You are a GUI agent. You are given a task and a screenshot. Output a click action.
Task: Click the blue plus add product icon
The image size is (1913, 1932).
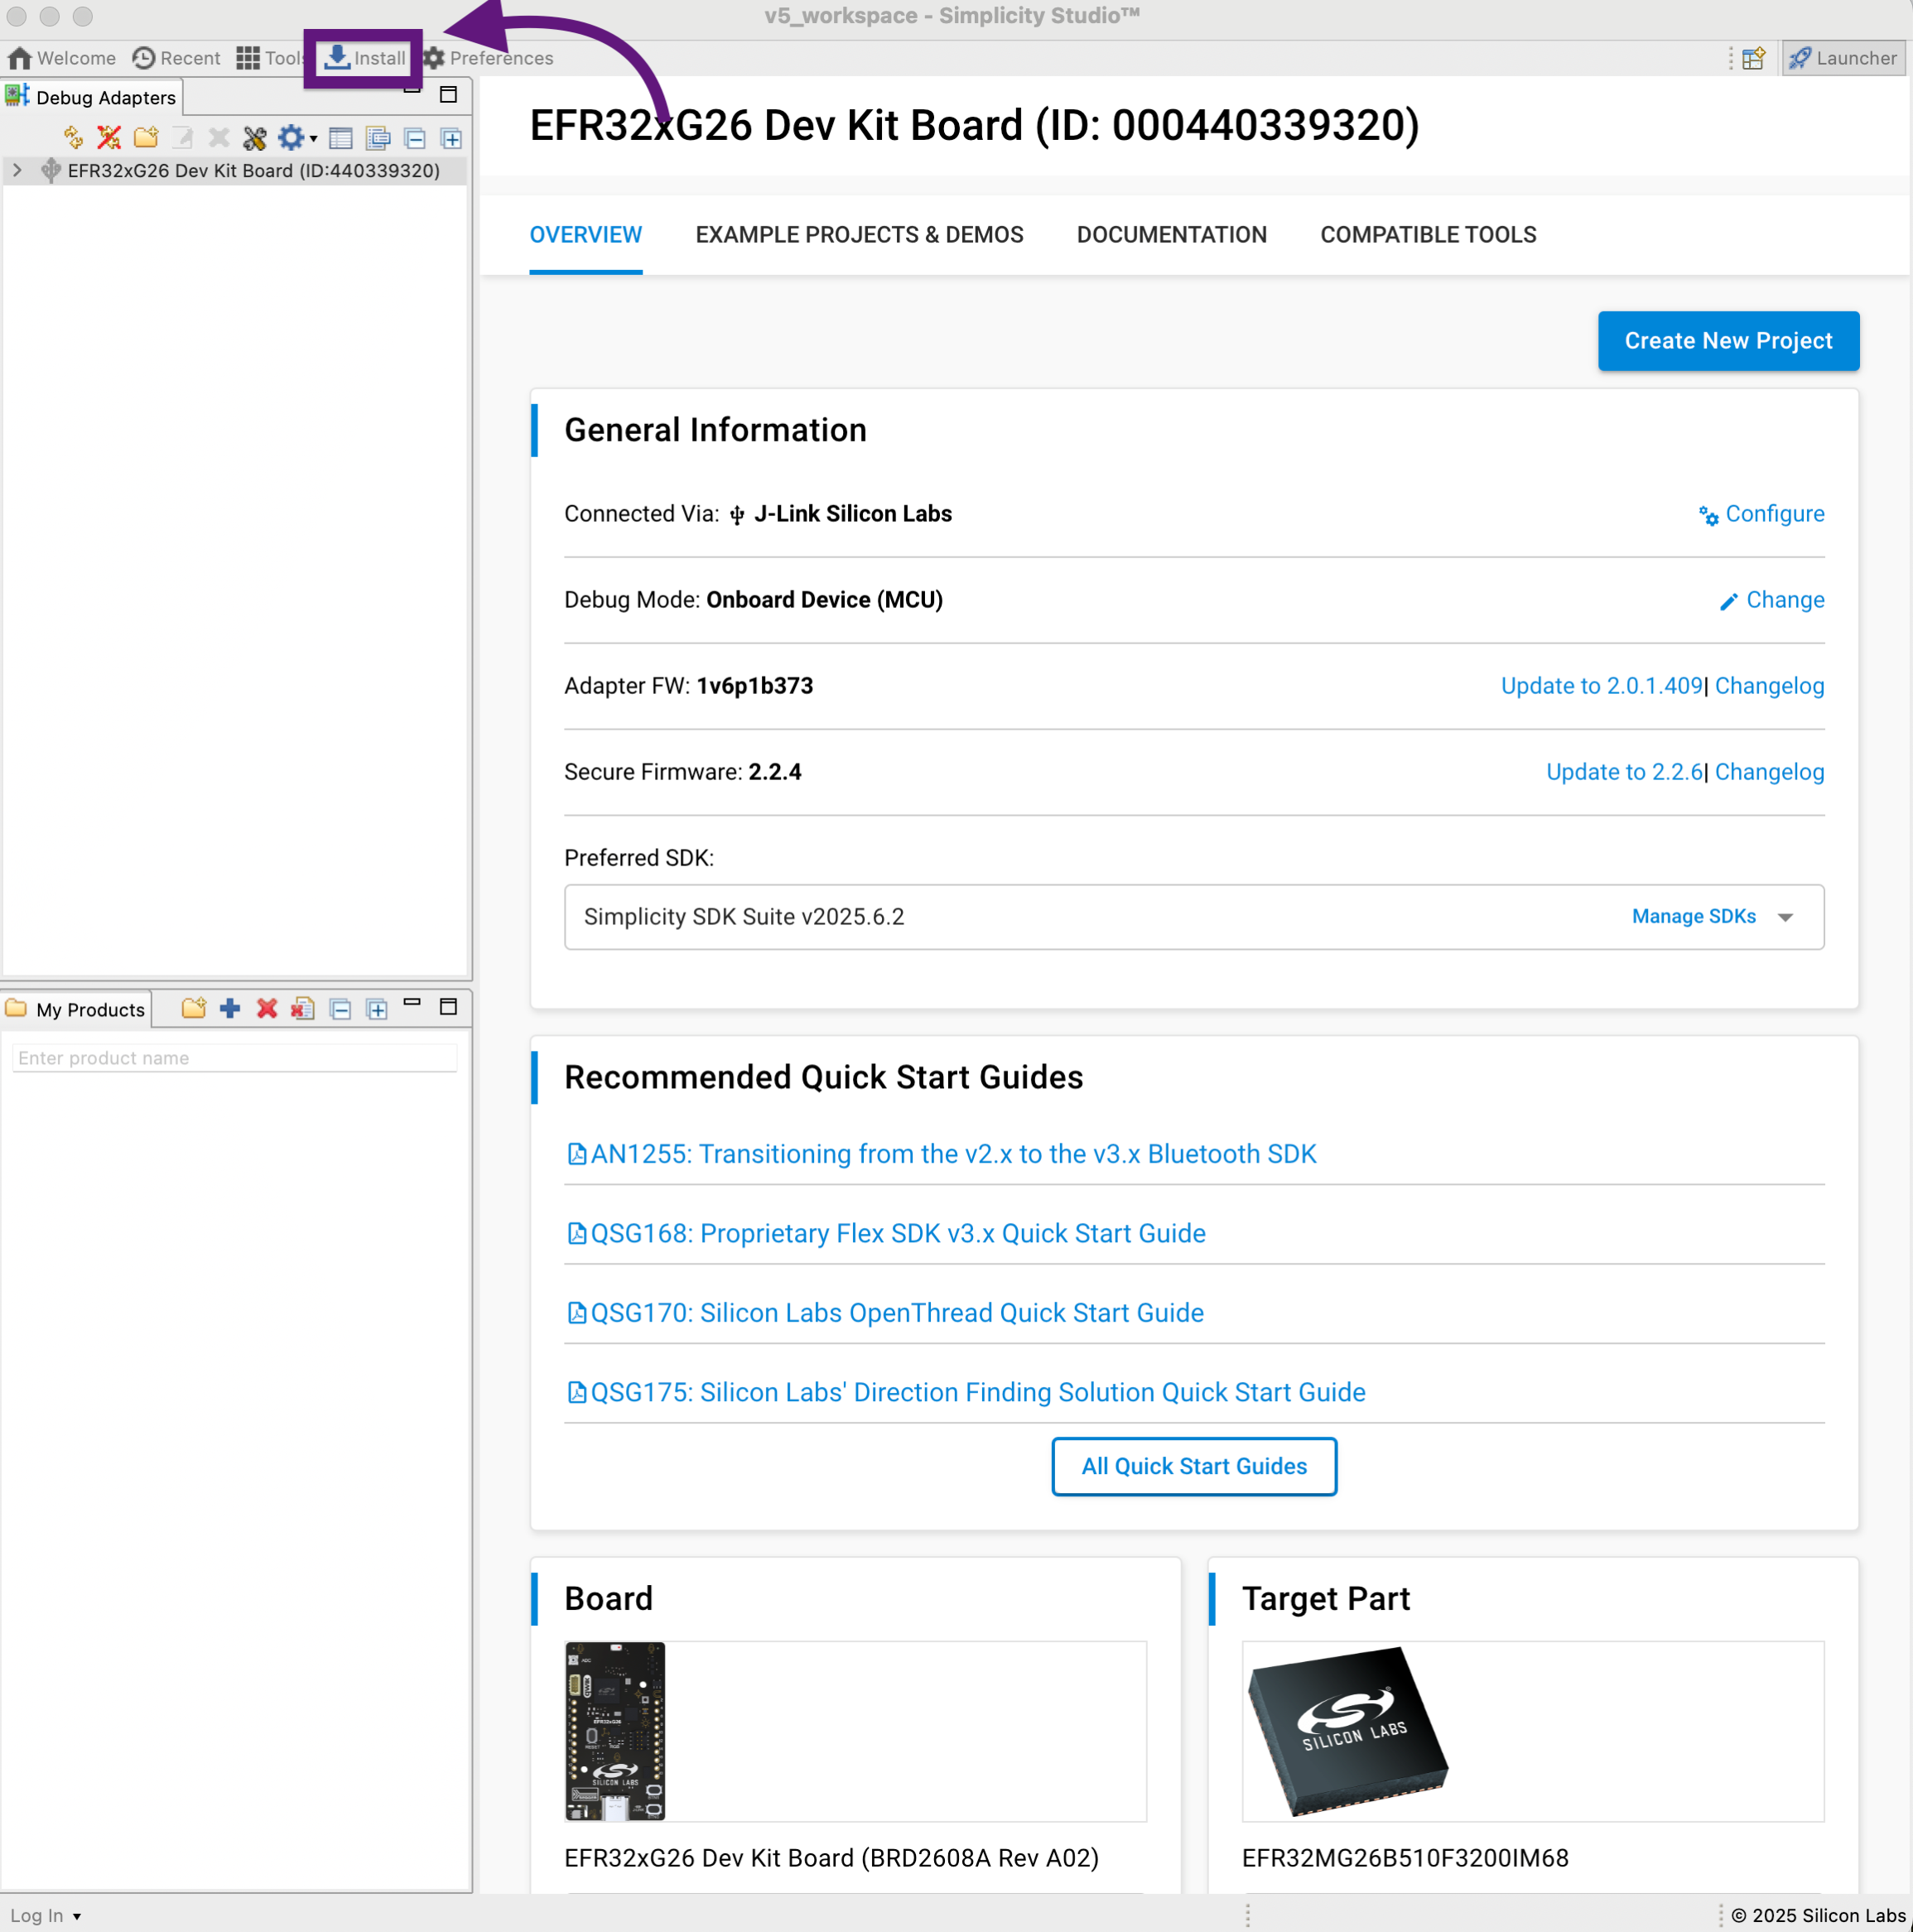point(230,1008)
